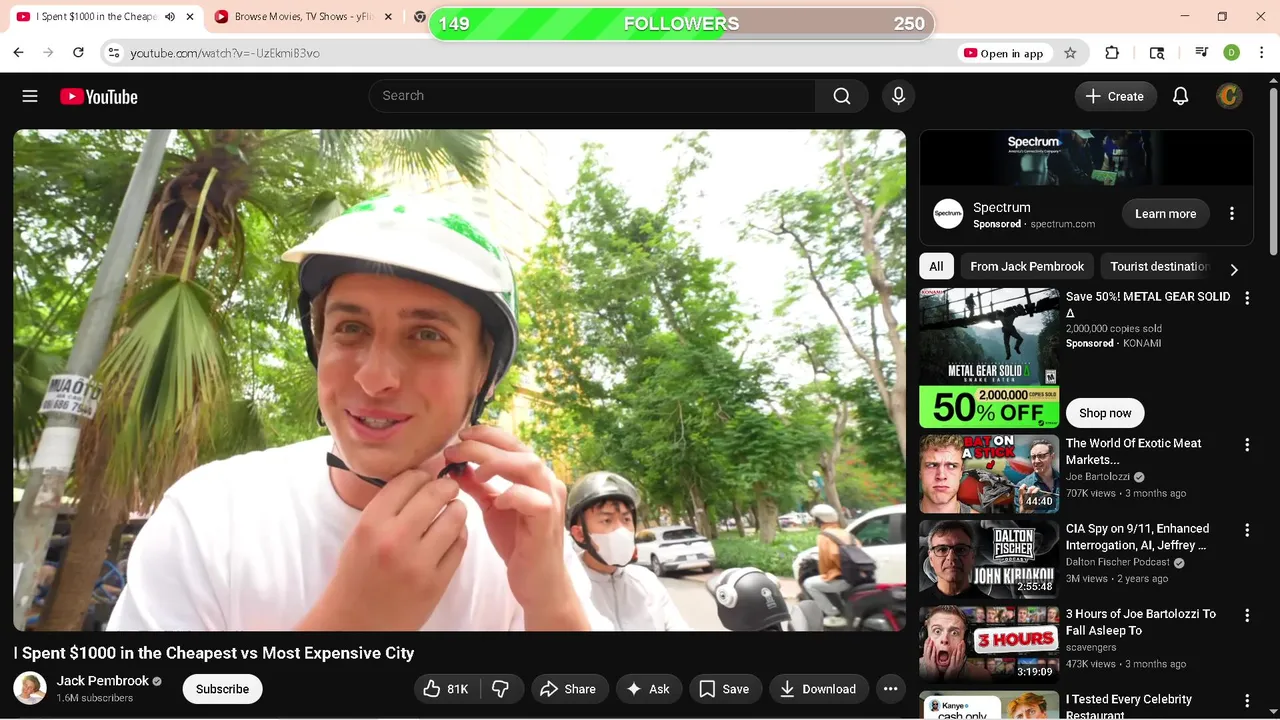Screen dimensions: 1280x720
Task: View site information icon in address bar
Action: pyautogui.click(x=114, y=53)
